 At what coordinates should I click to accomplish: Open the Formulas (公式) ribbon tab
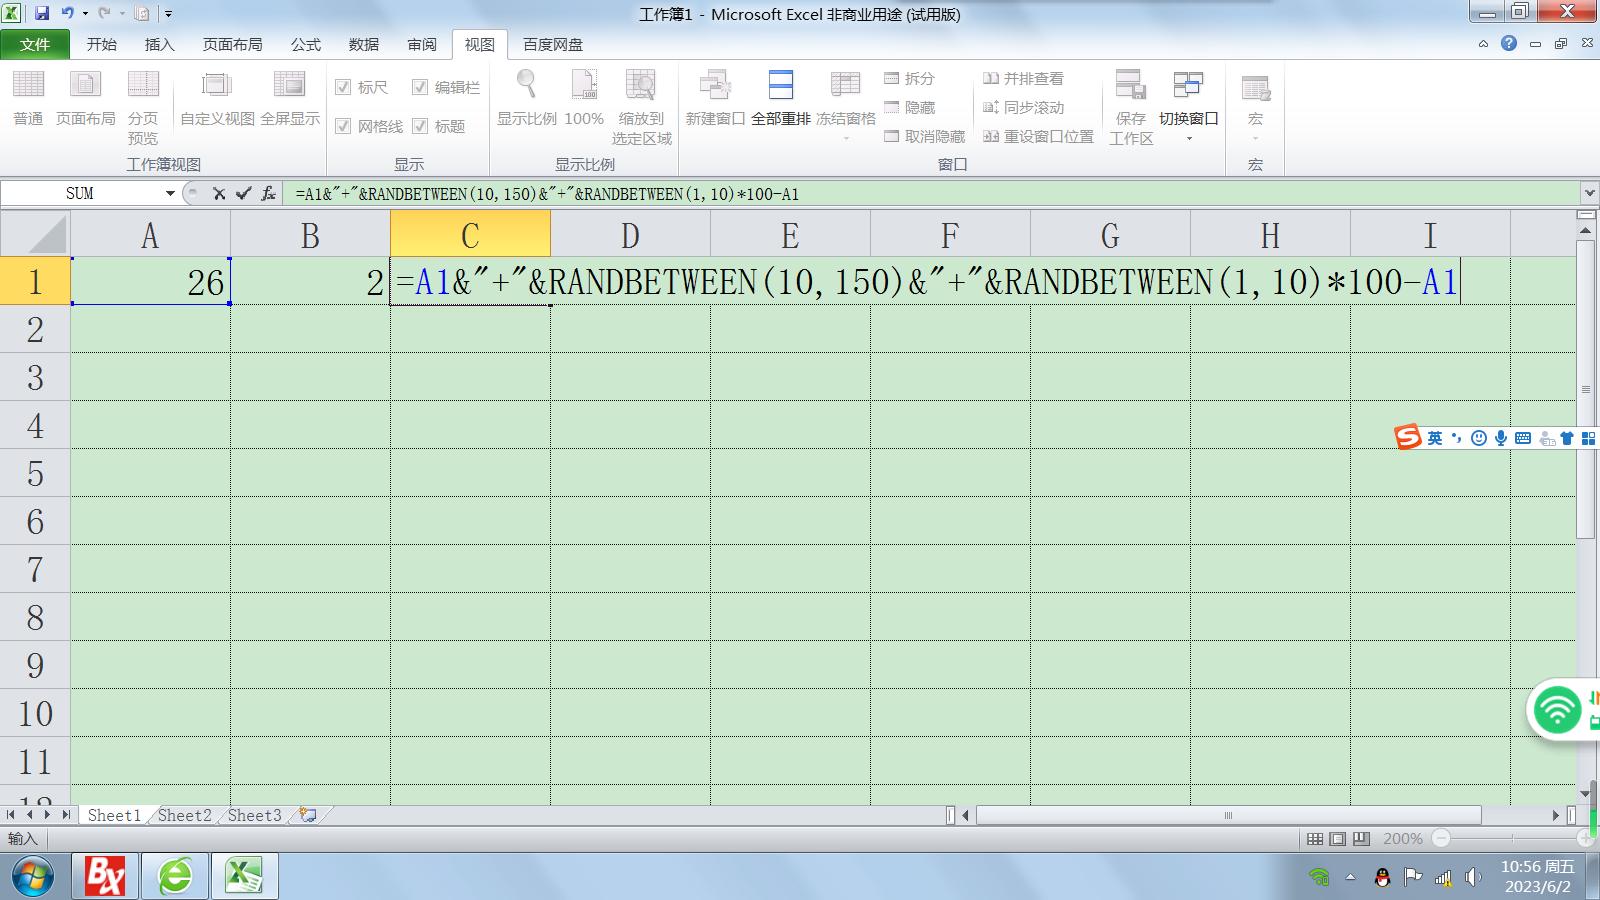tap(305, 44)
